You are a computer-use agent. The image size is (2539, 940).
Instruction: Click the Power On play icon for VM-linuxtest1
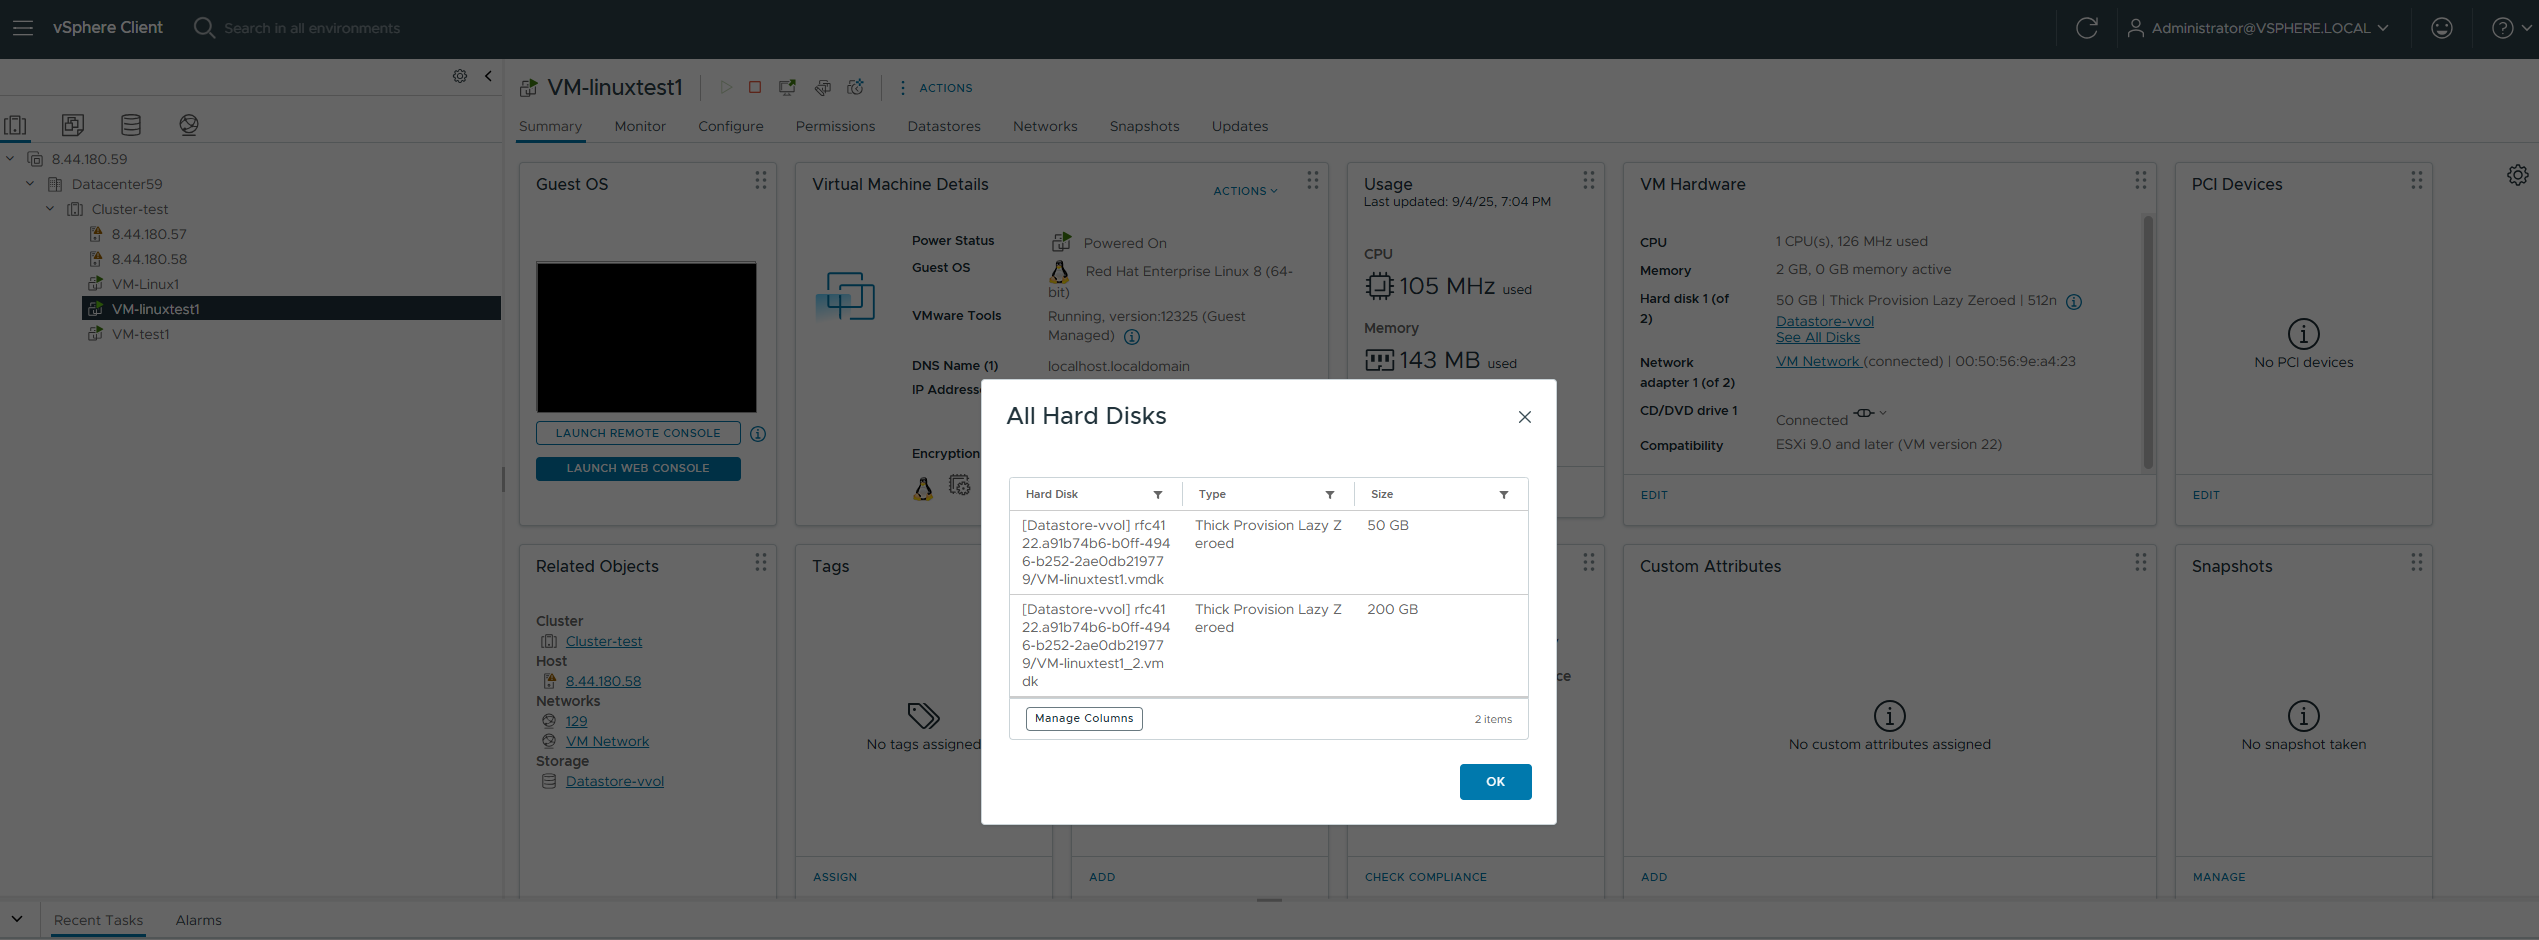tap(726, 88)
